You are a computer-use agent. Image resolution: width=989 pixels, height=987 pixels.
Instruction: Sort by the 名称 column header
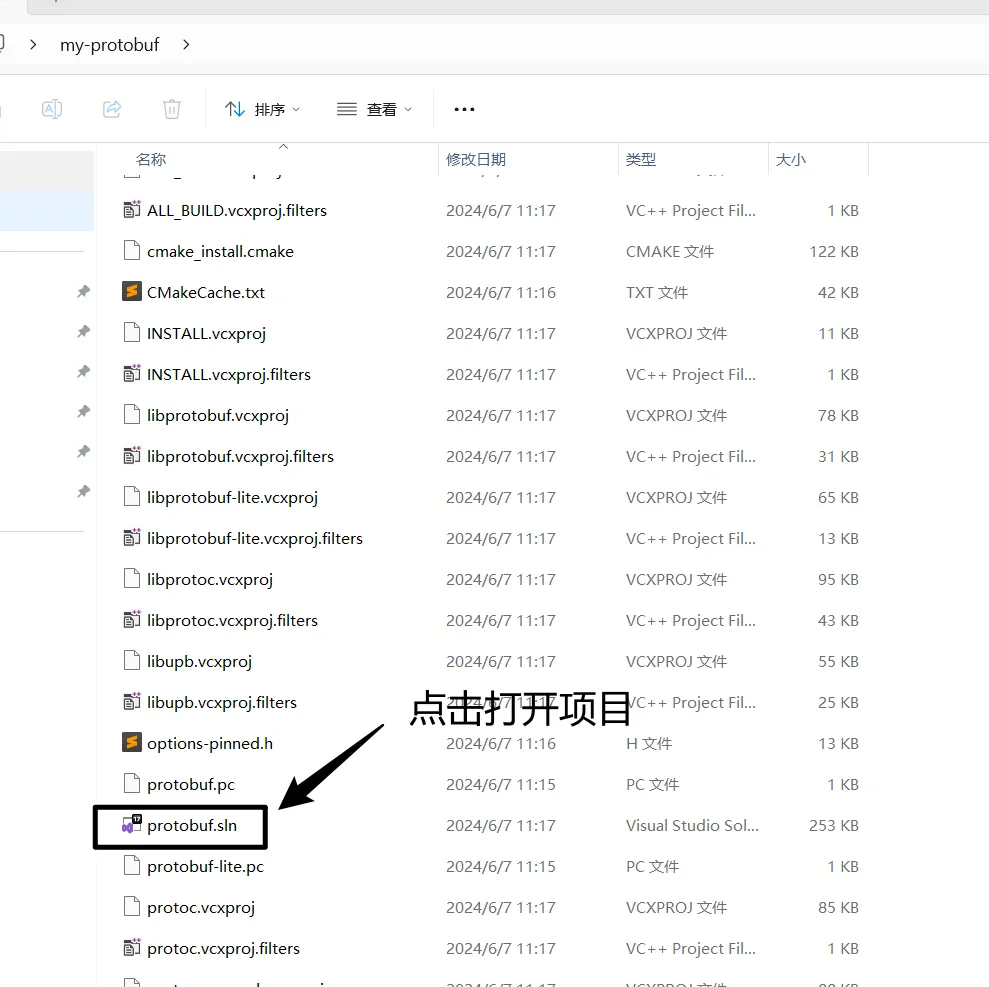tap(151, 160)
